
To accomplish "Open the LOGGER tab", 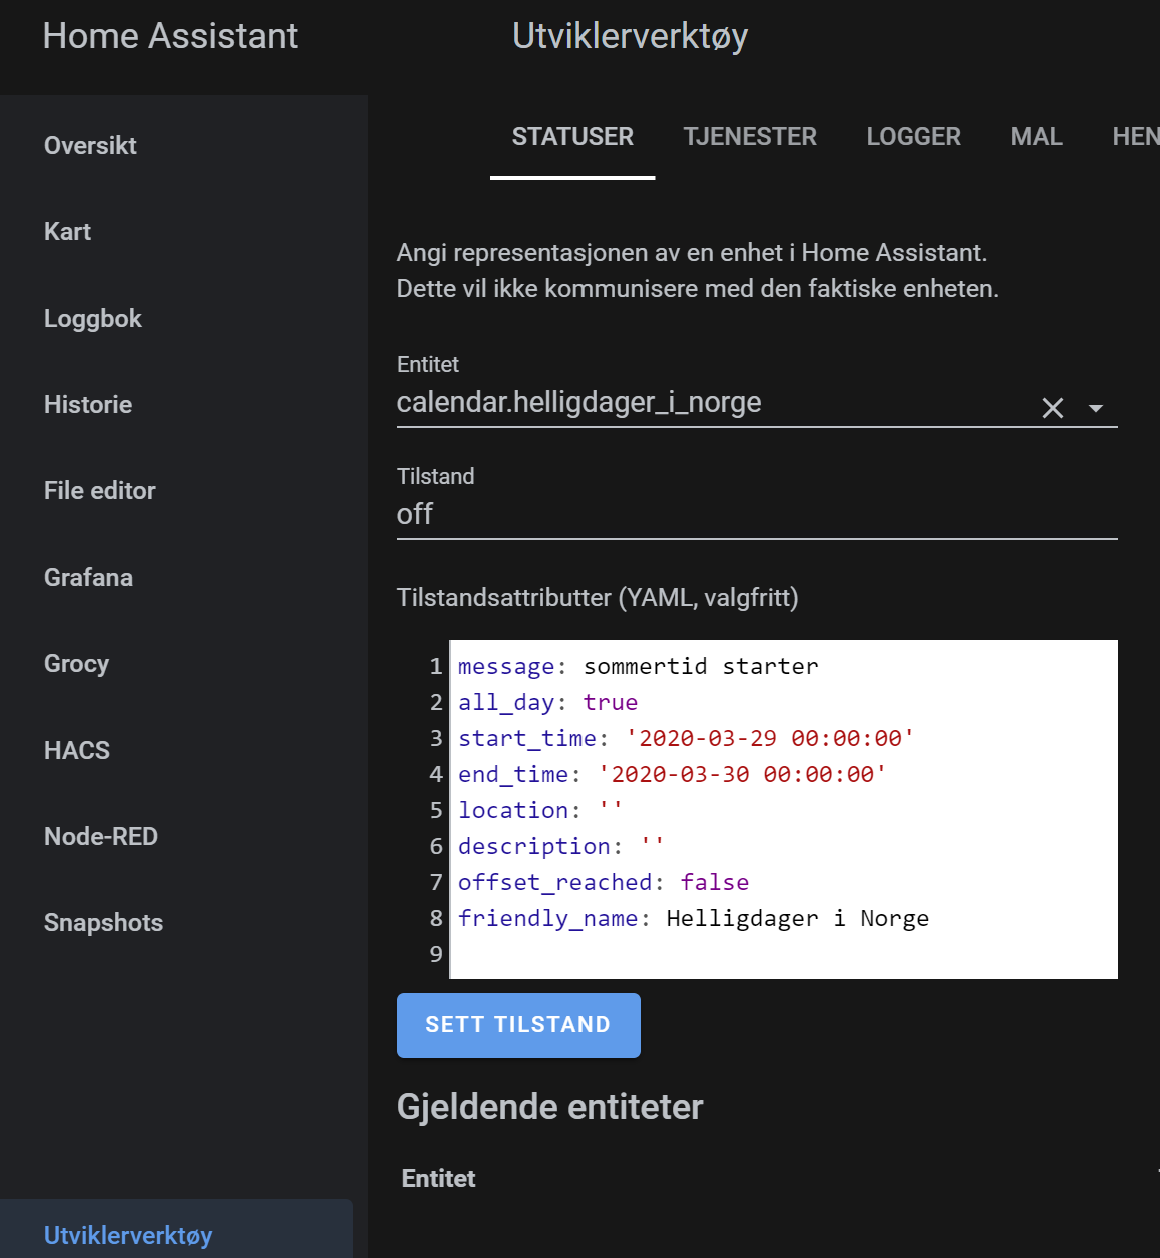I will pos(913,137).
